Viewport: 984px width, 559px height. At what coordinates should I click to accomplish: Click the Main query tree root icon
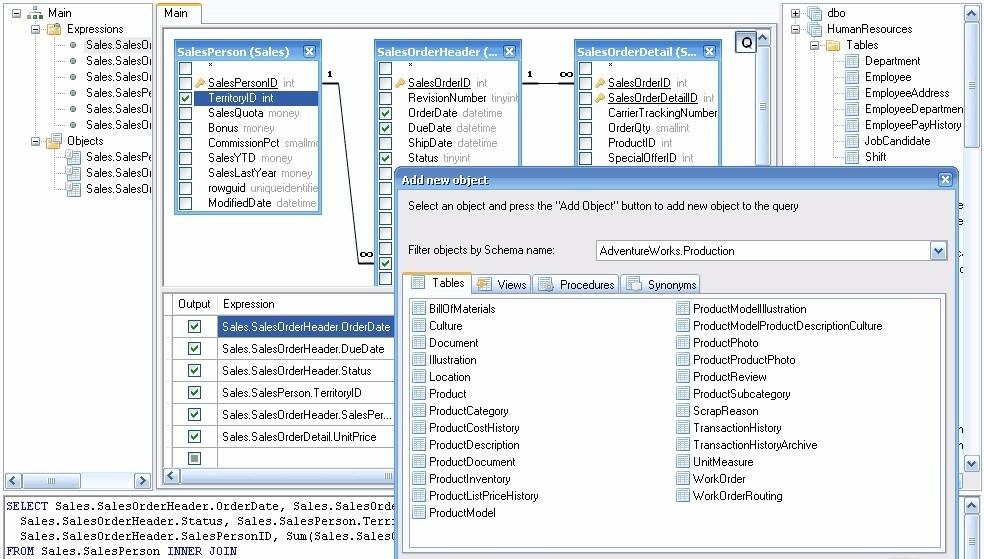35,13
